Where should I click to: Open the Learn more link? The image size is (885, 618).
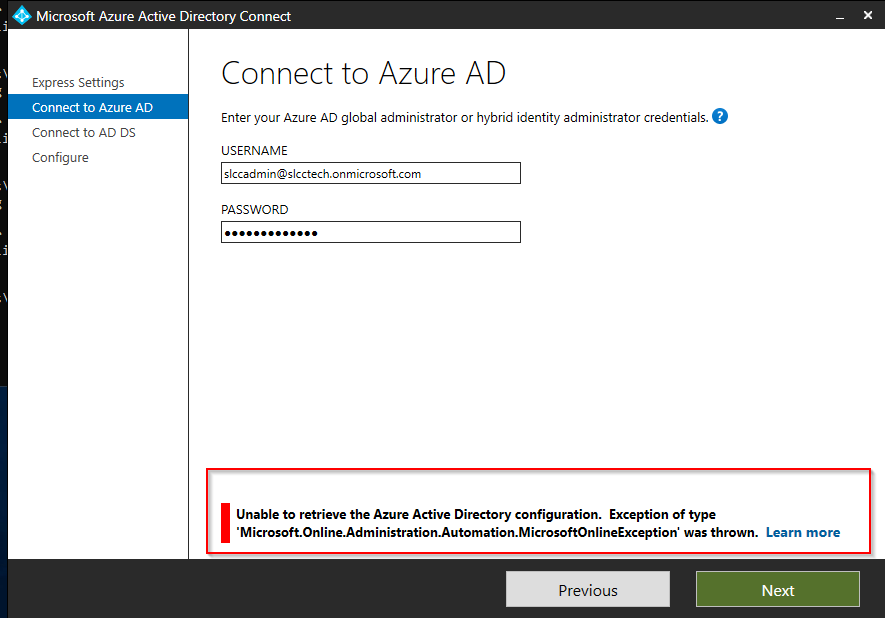803,532
